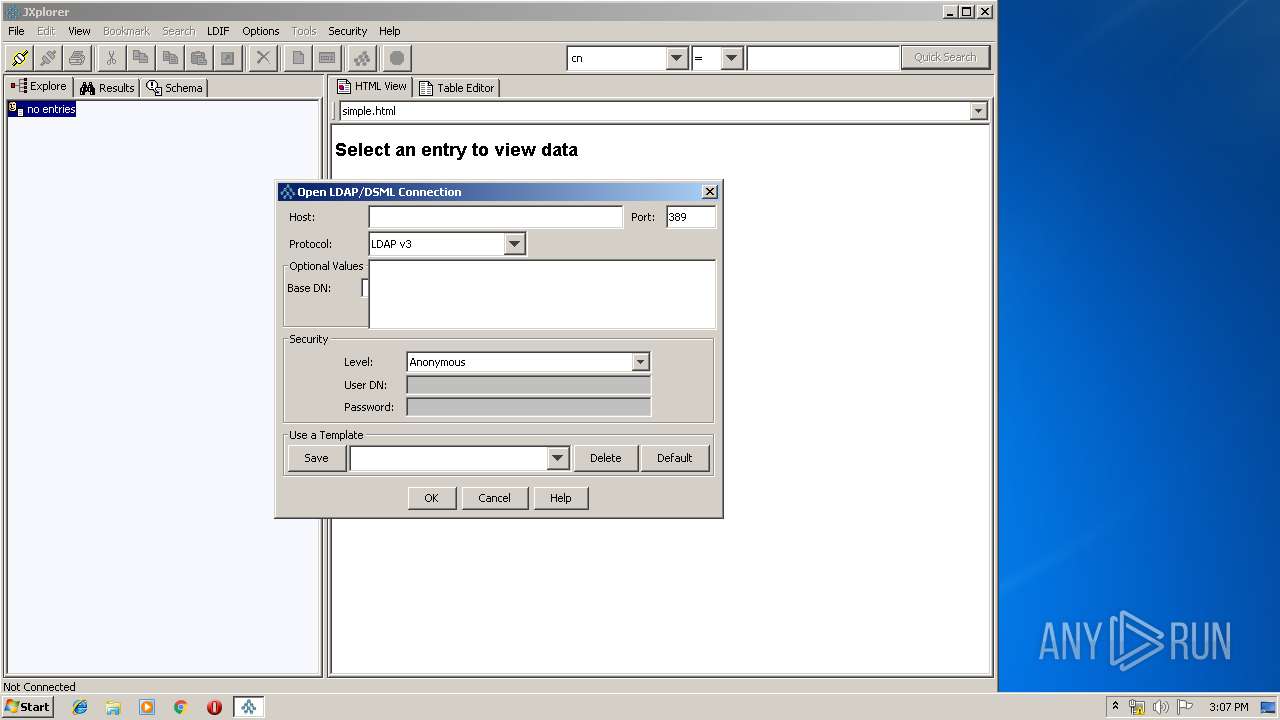1280x720 pixels.
Task: Click the Print toolbar icon
Action: [x=77, y=58]
